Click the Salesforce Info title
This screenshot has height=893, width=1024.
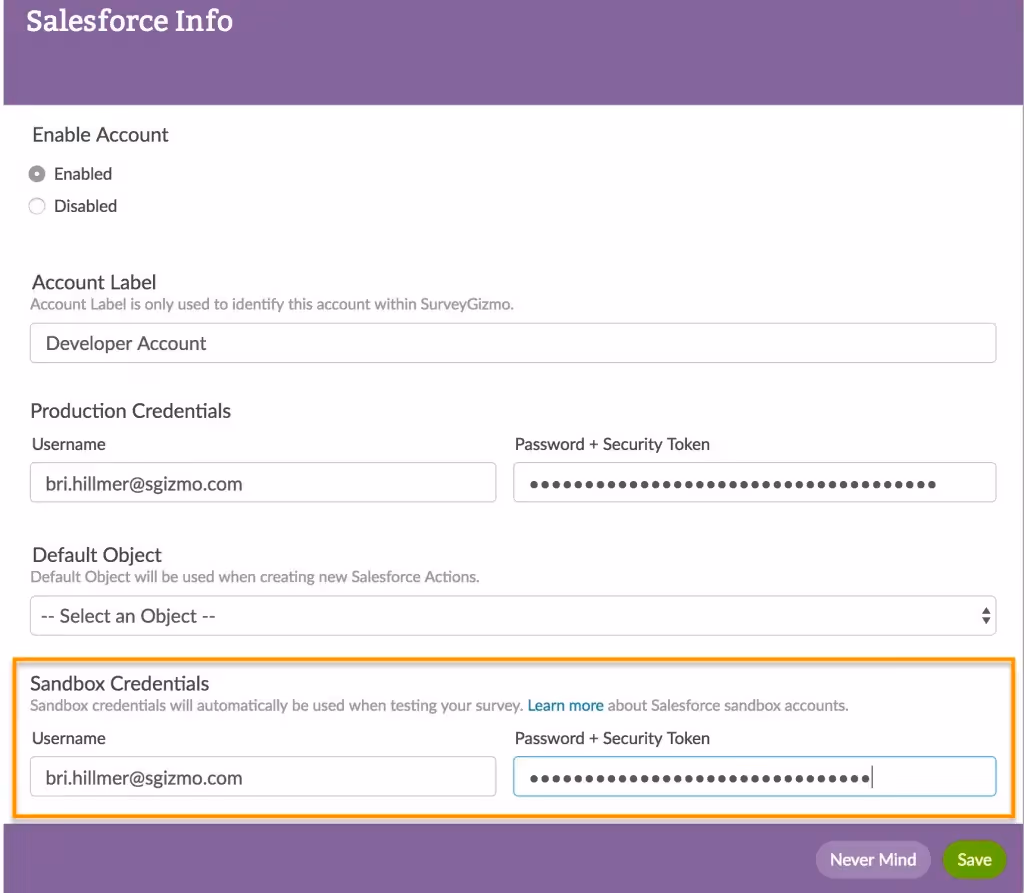129,21
